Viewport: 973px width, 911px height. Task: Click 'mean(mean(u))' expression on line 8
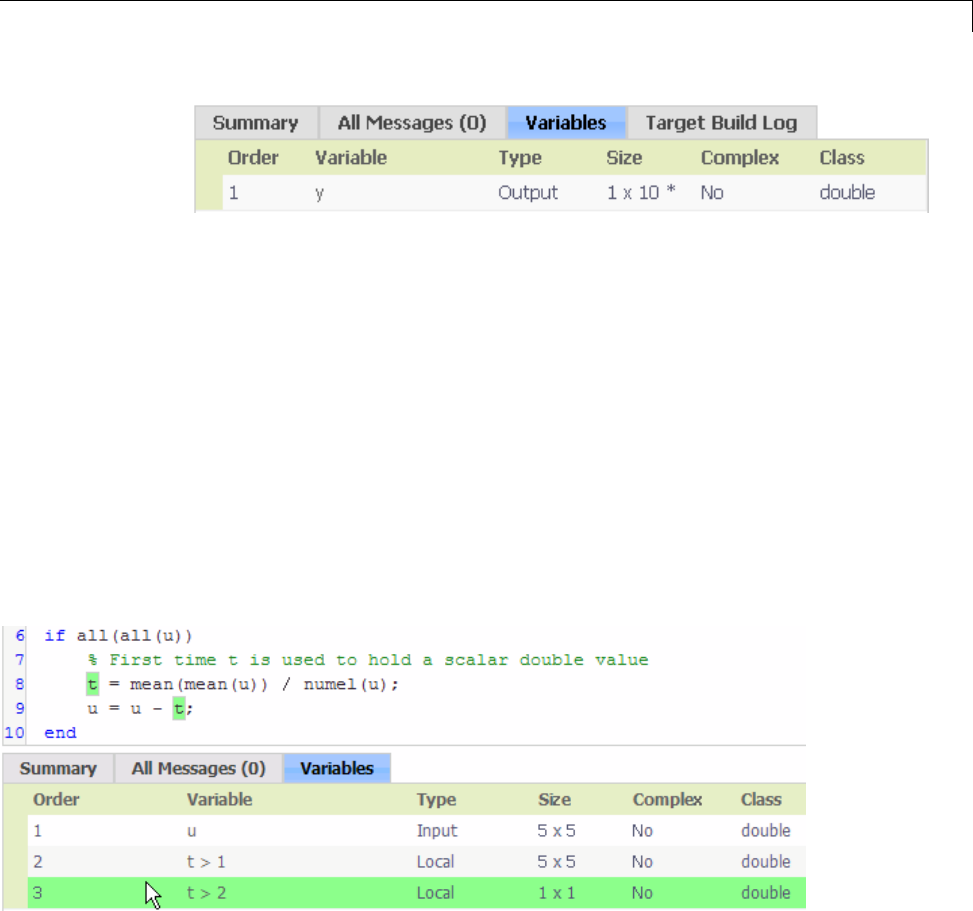pos(199,684)
